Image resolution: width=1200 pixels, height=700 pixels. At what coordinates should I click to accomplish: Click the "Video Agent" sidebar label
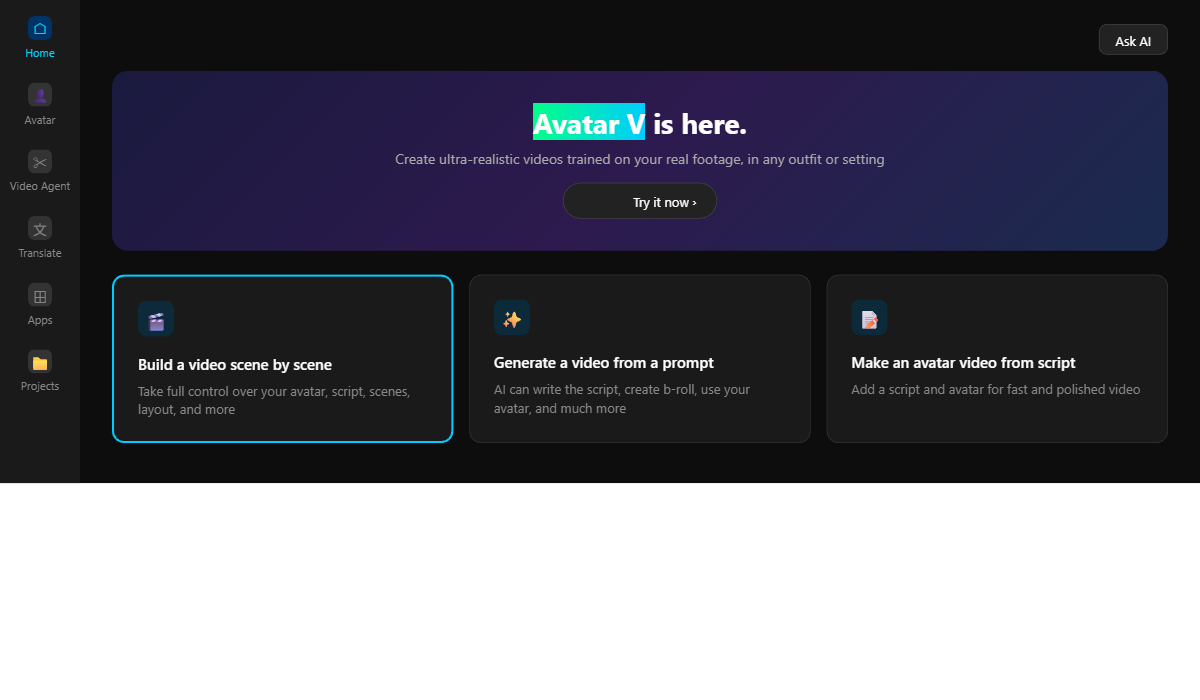40,187
